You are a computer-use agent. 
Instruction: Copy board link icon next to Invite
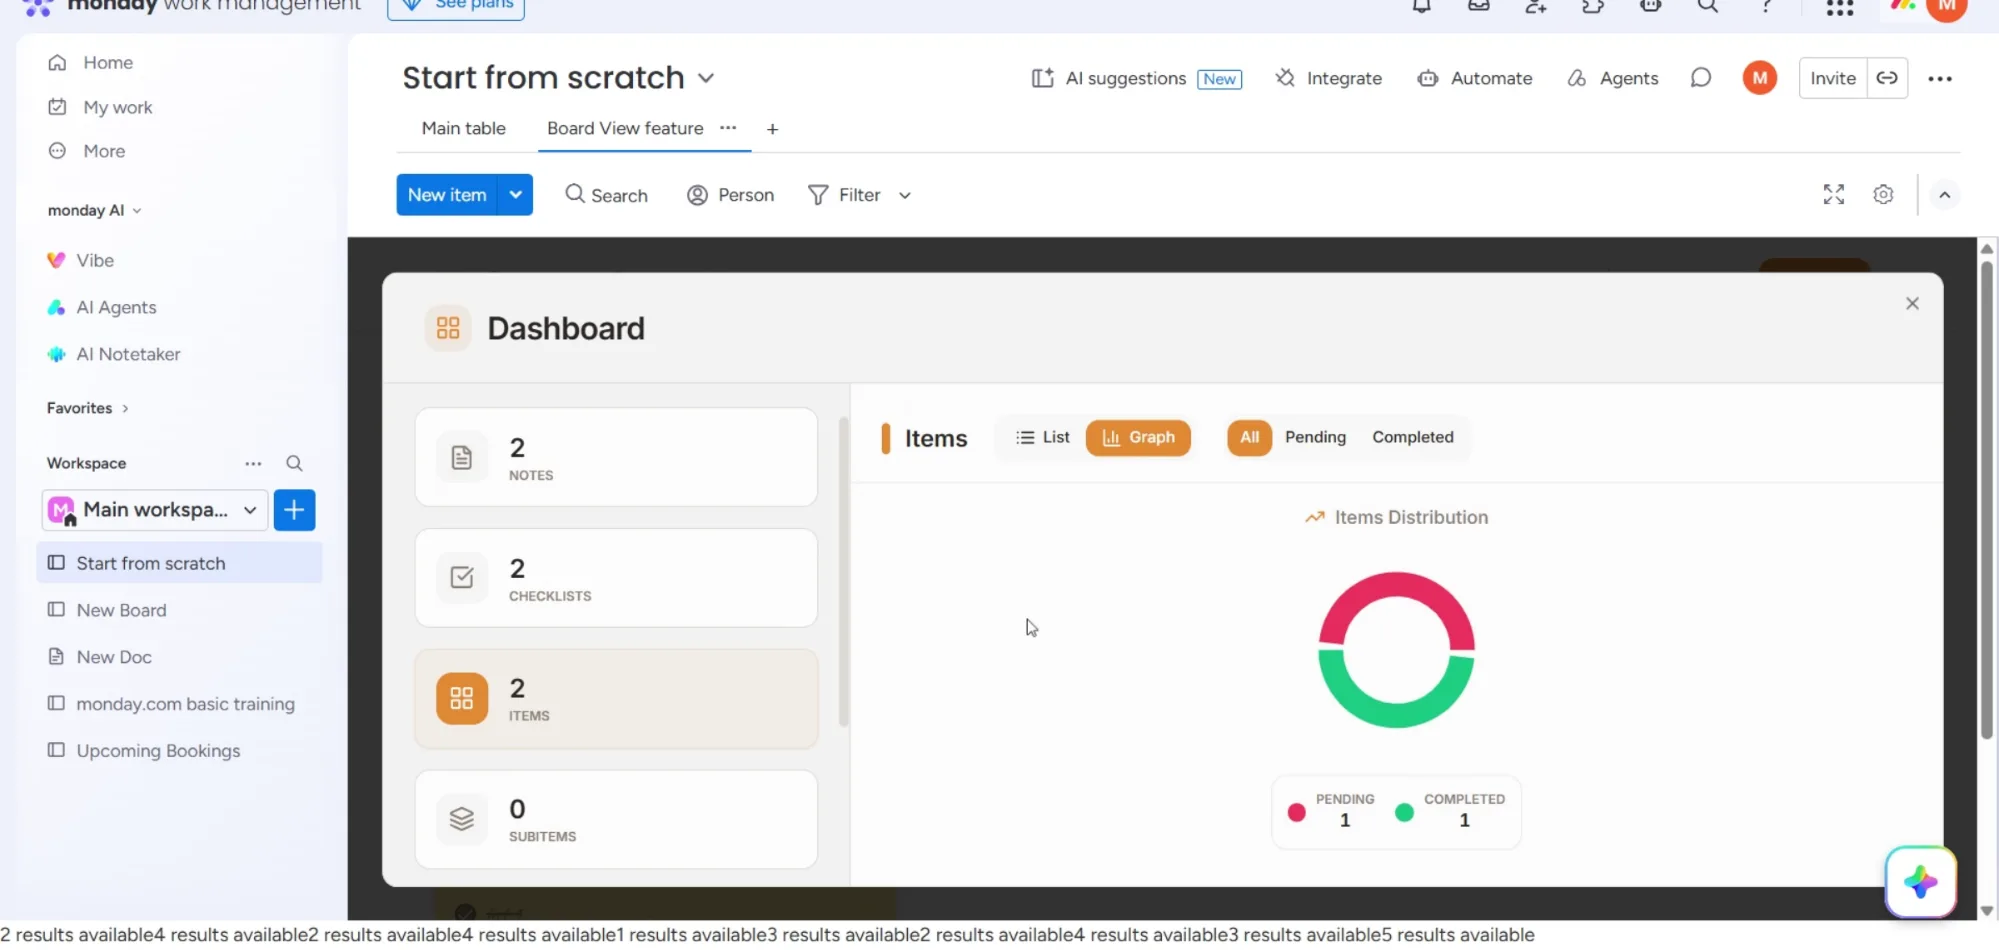1887,78
